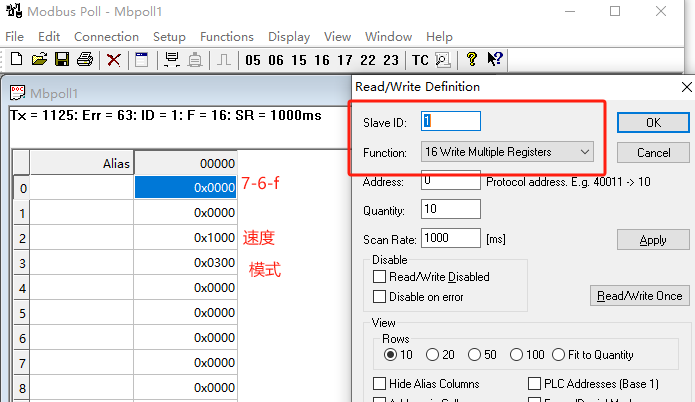The width and height of the screenshot is (695, 402).
Task: Click the yellow question mark help icon
Action: (x=472, y=60)
